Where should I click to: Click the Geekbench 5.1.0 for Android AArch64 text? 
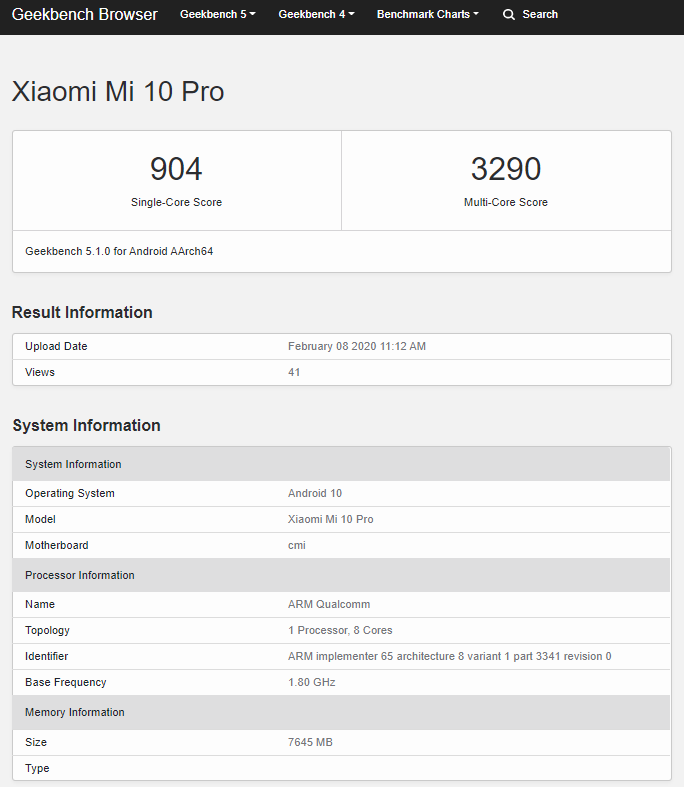119,251
